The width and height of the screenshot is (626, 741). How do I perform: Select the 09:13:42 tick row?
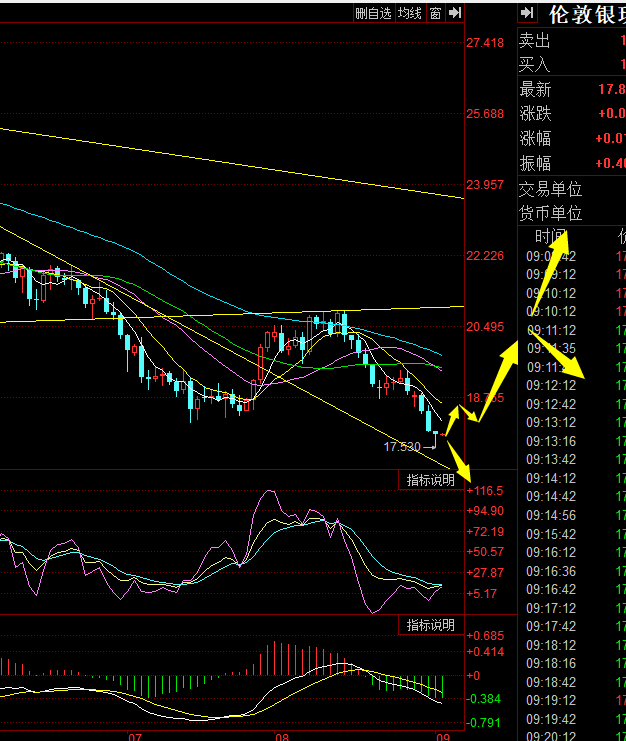(572, 459)
